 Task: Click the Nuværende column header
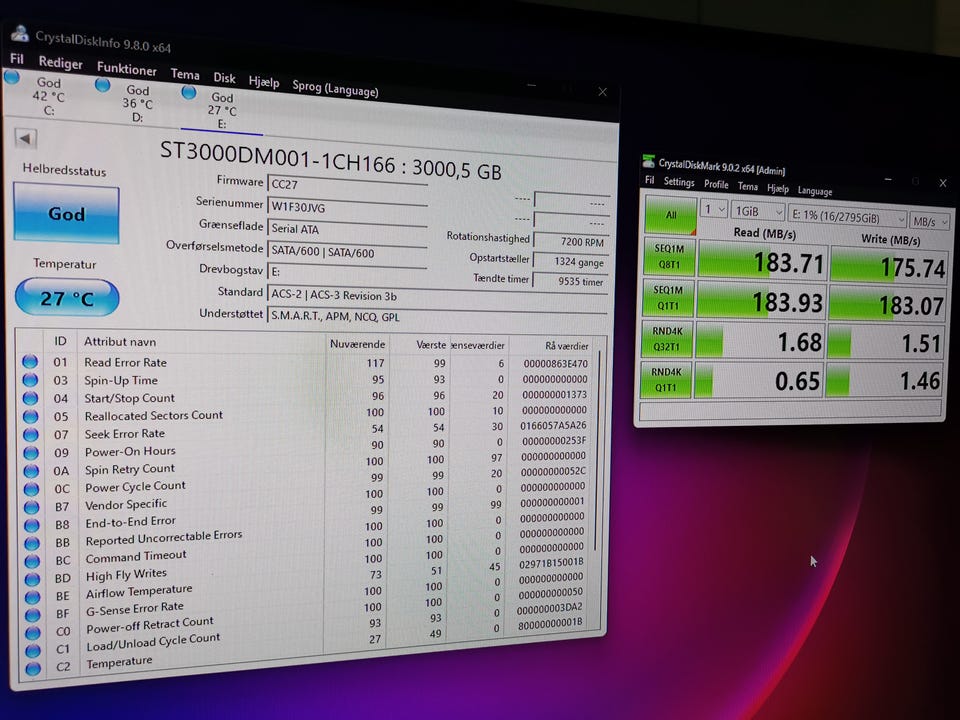[358, 344]
